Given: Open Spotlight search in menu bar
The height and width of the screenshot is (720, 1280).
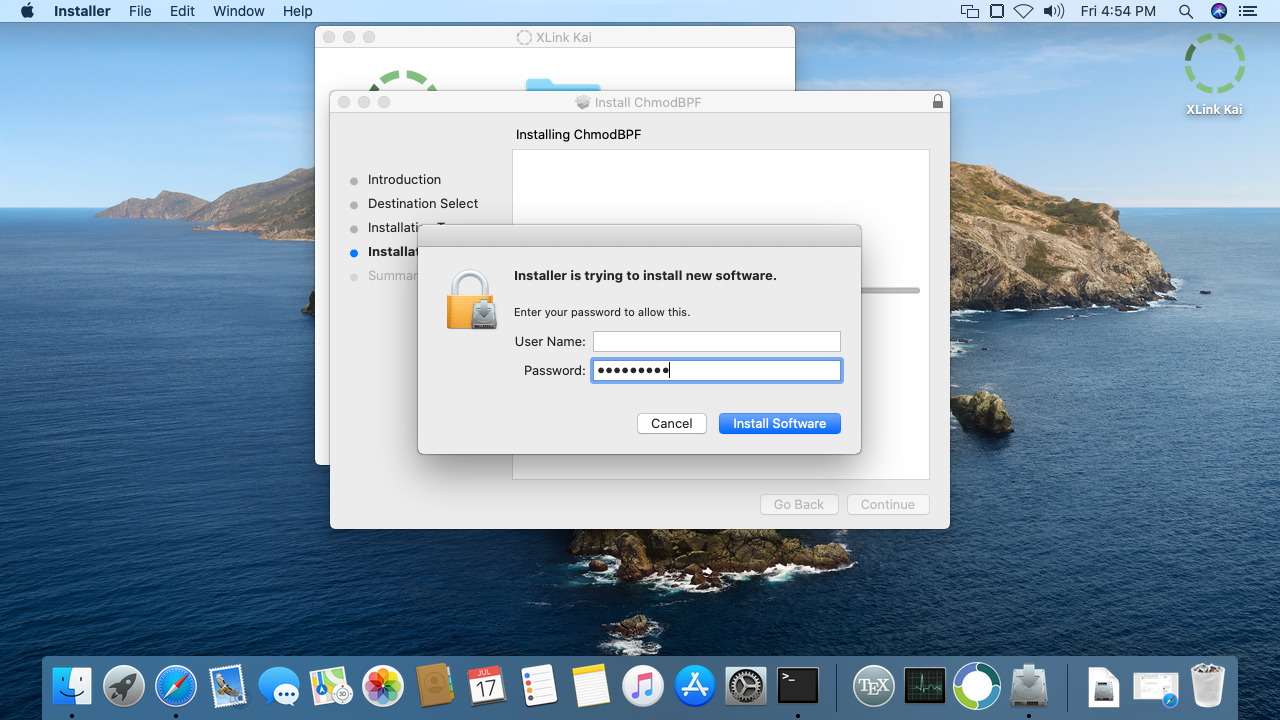Looking at the screenshot, I should tap(1185, 11).
